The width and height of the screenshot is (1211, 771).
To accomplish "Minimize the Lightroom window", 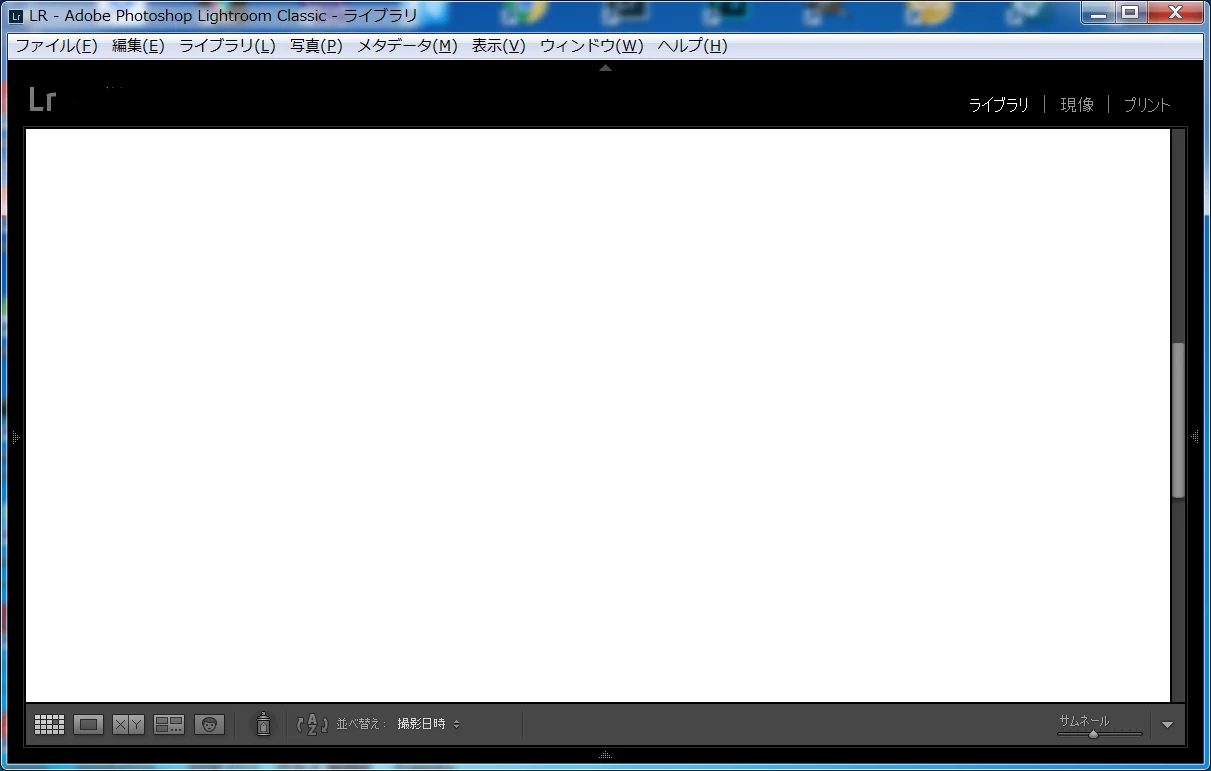I will [x=1099, y=12].
